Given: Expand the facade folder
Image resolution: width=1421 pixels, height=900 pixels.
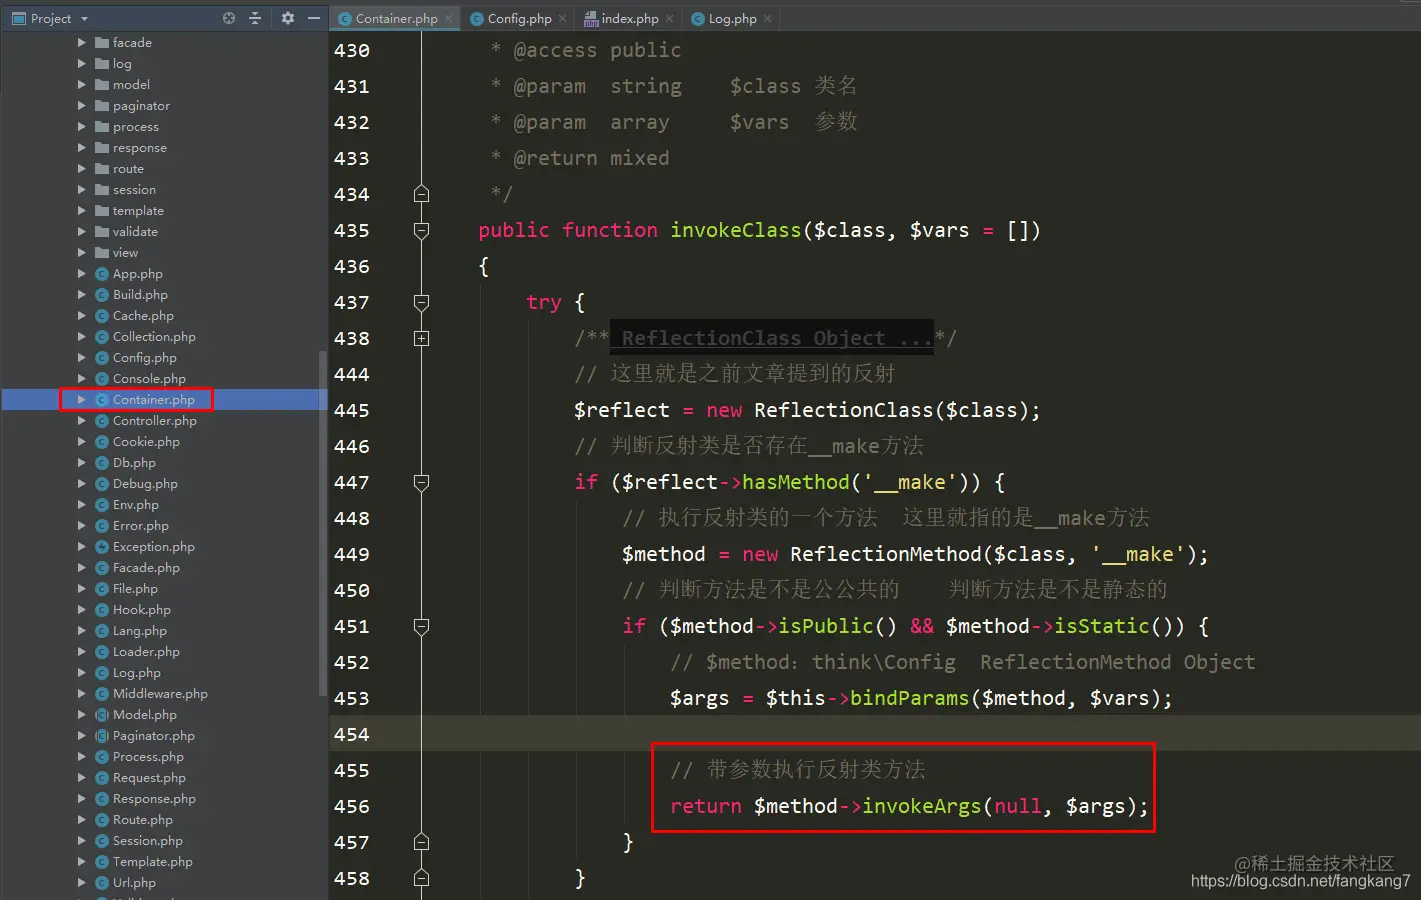Looking at the screenshot, I should point(82,42).
